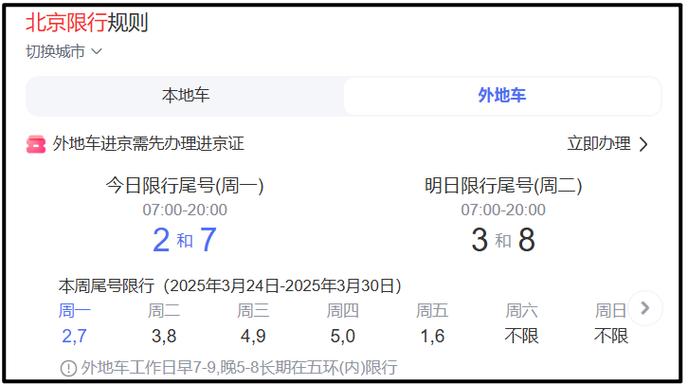Image resolution: width=688 pixels, height=385 pixels.
Task: Click the pink 进京证 ticket icon
Action: (36, 144)
